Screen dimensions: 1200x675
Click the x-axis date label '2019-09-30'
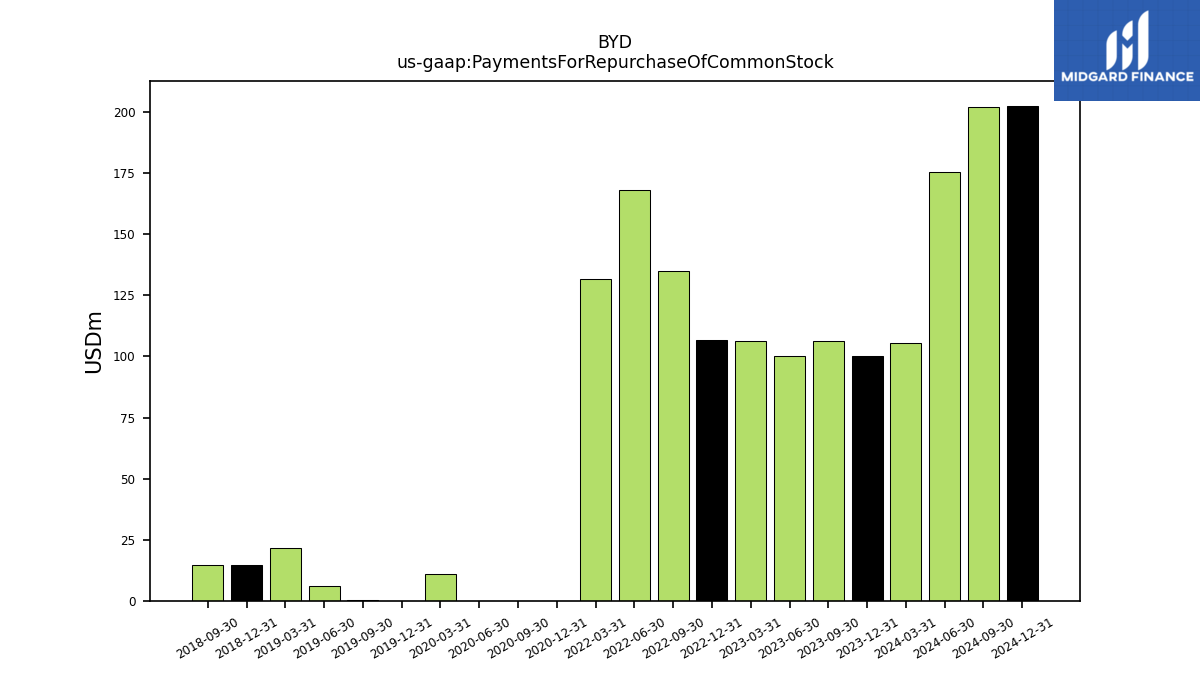(x=363, y=638)
